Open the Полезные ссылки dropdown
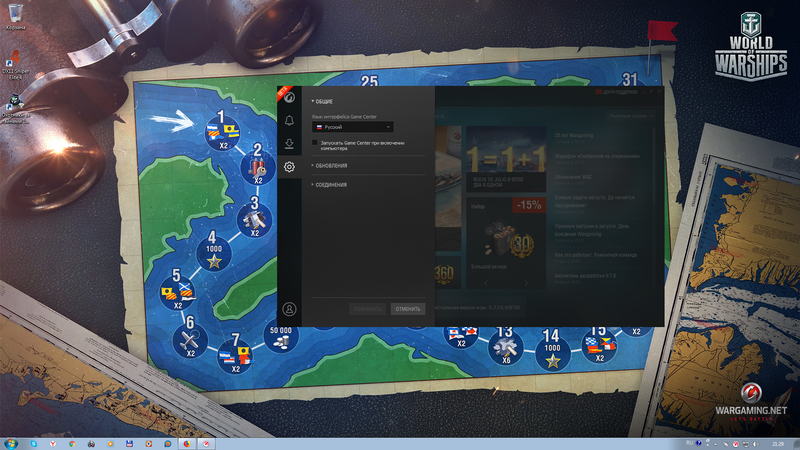The height and width of the screenshot is (450, 800). point(630,116)
